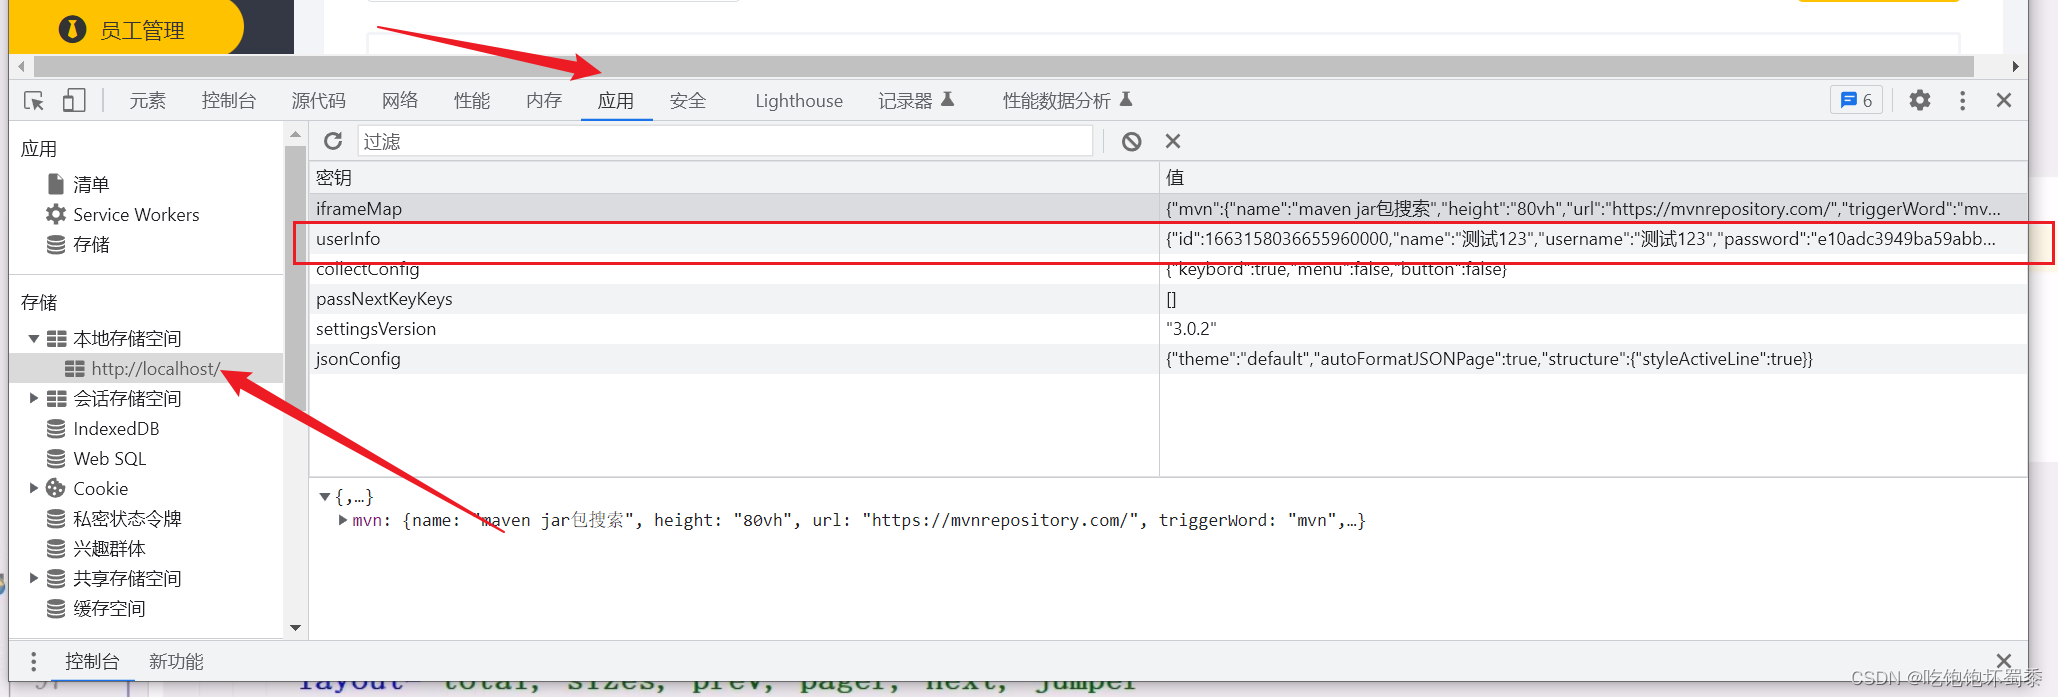This screenshot has width=2058, height=697.
Task: Open the 性能数据分析 tab
Action: click(x=1067, y=100)
